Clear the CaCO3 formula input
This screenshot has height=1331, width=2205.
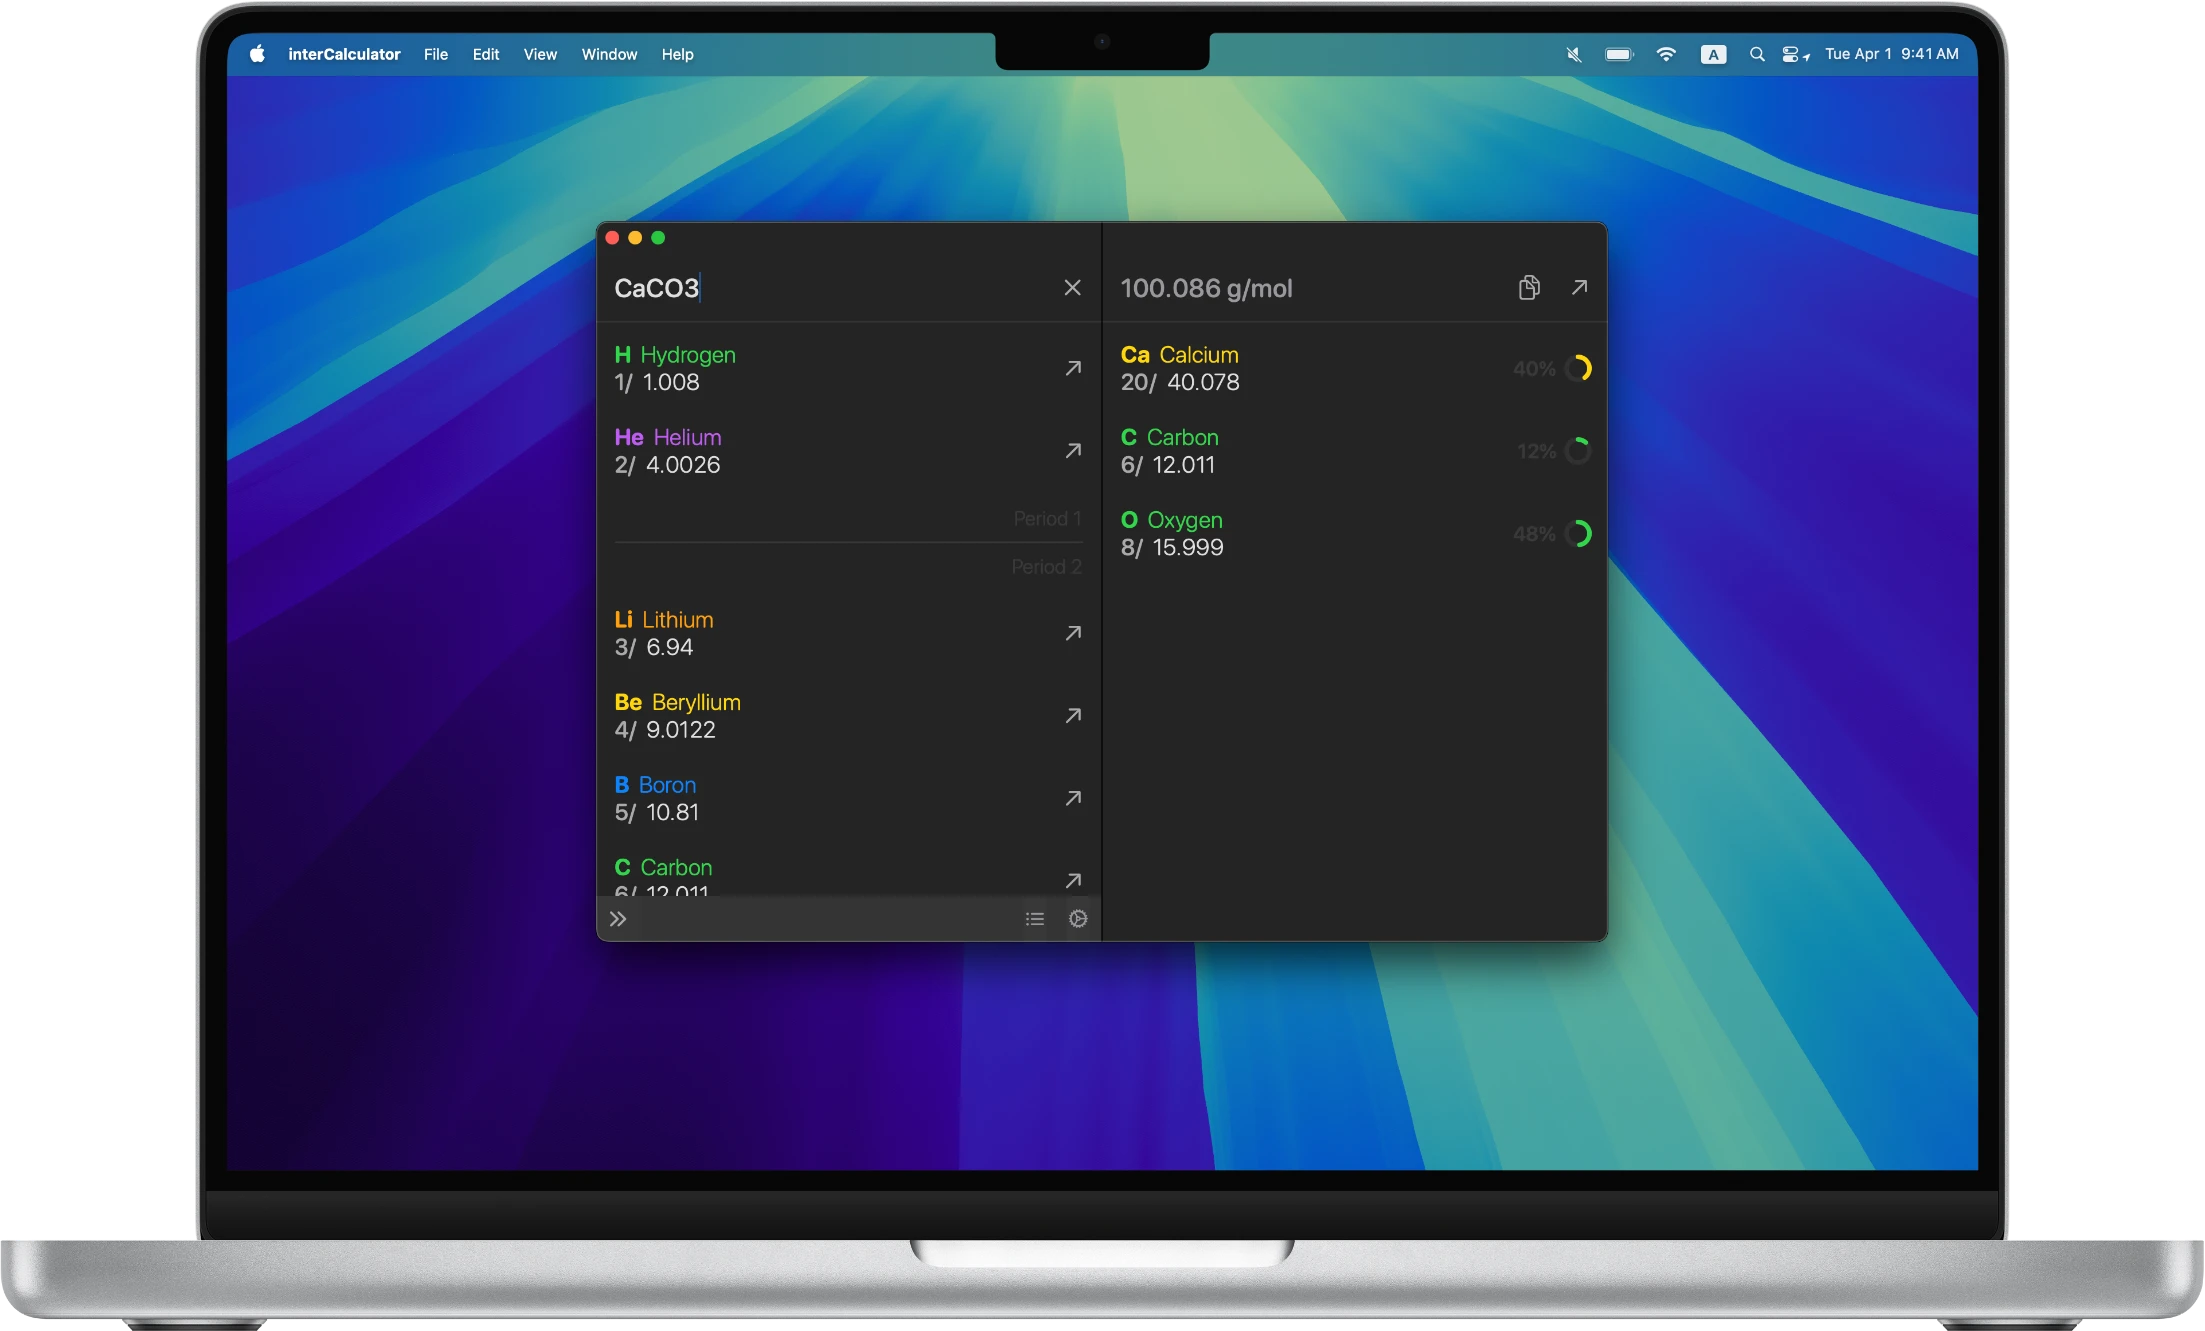[1072, 288]
